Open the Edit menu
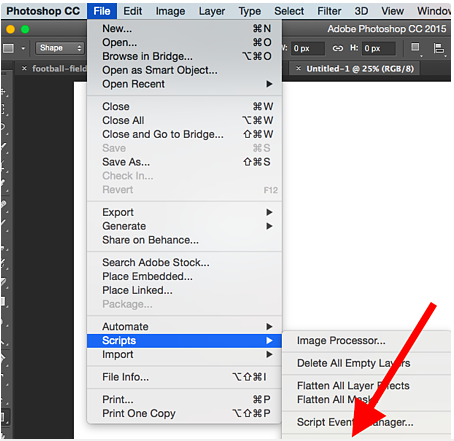The height and width of the screenshot is (441, 454). coord(133,11)
